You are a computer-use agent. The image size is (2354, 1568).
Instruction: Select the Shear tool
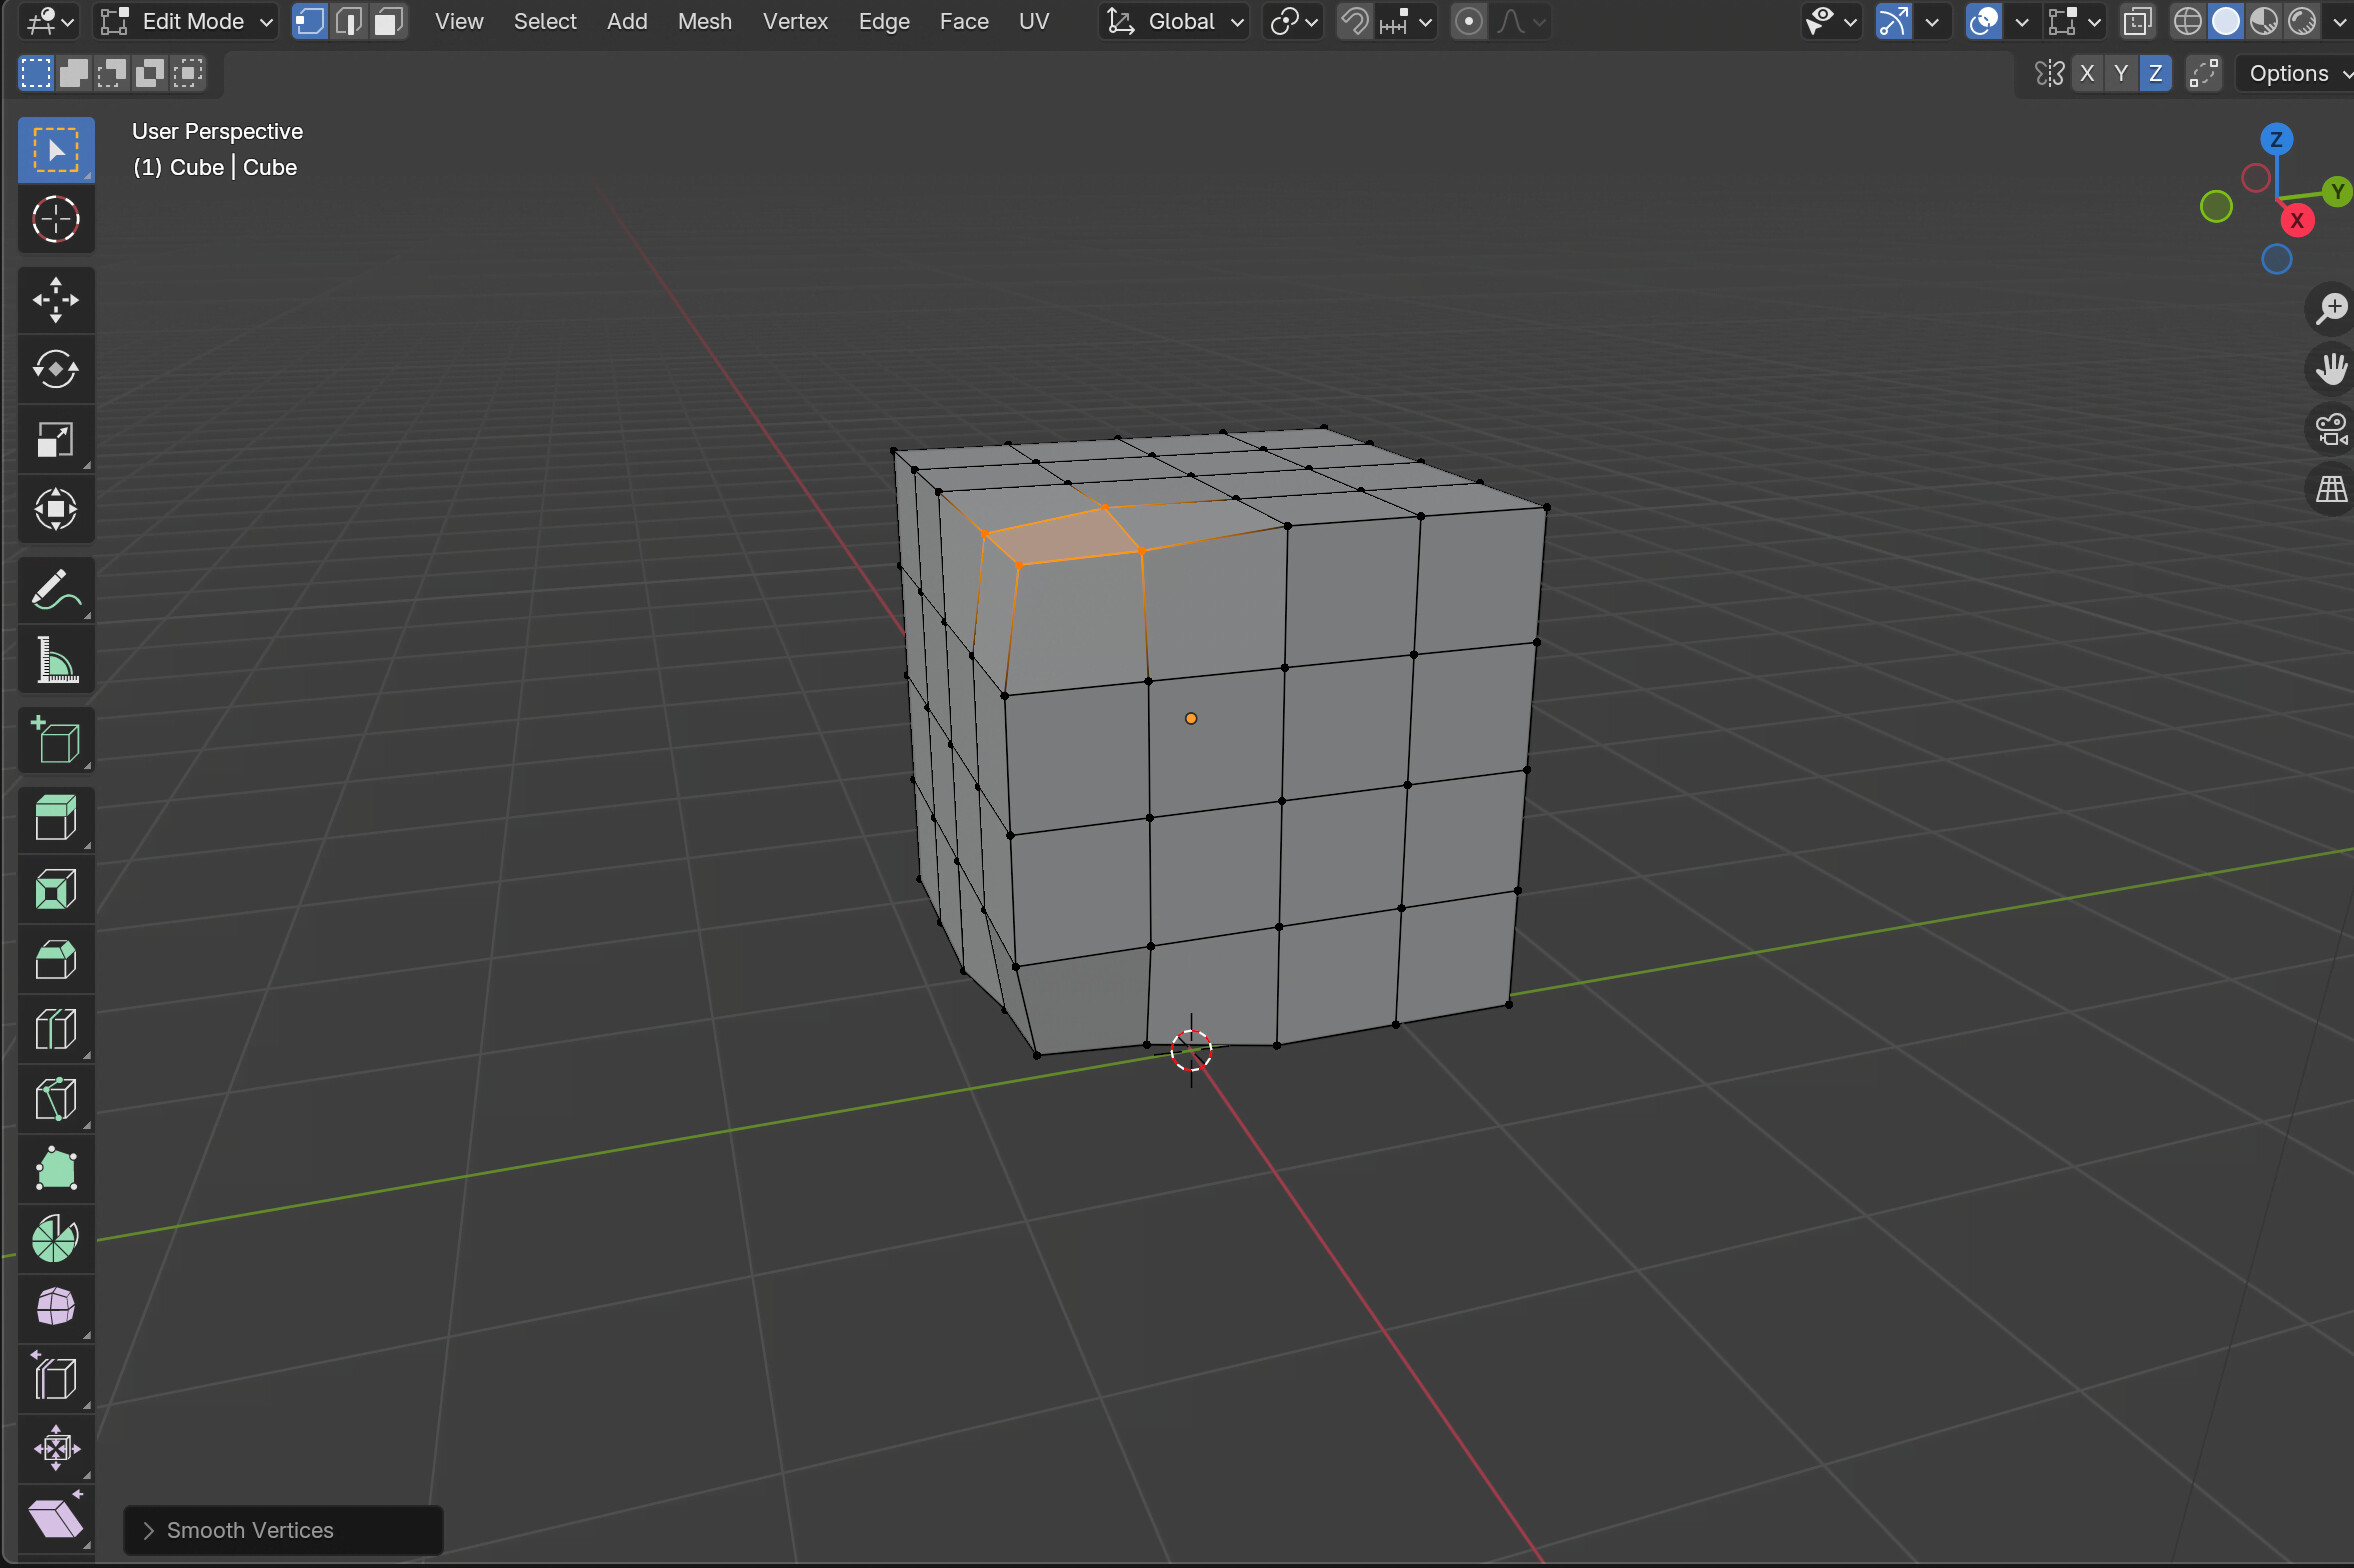56,1519
